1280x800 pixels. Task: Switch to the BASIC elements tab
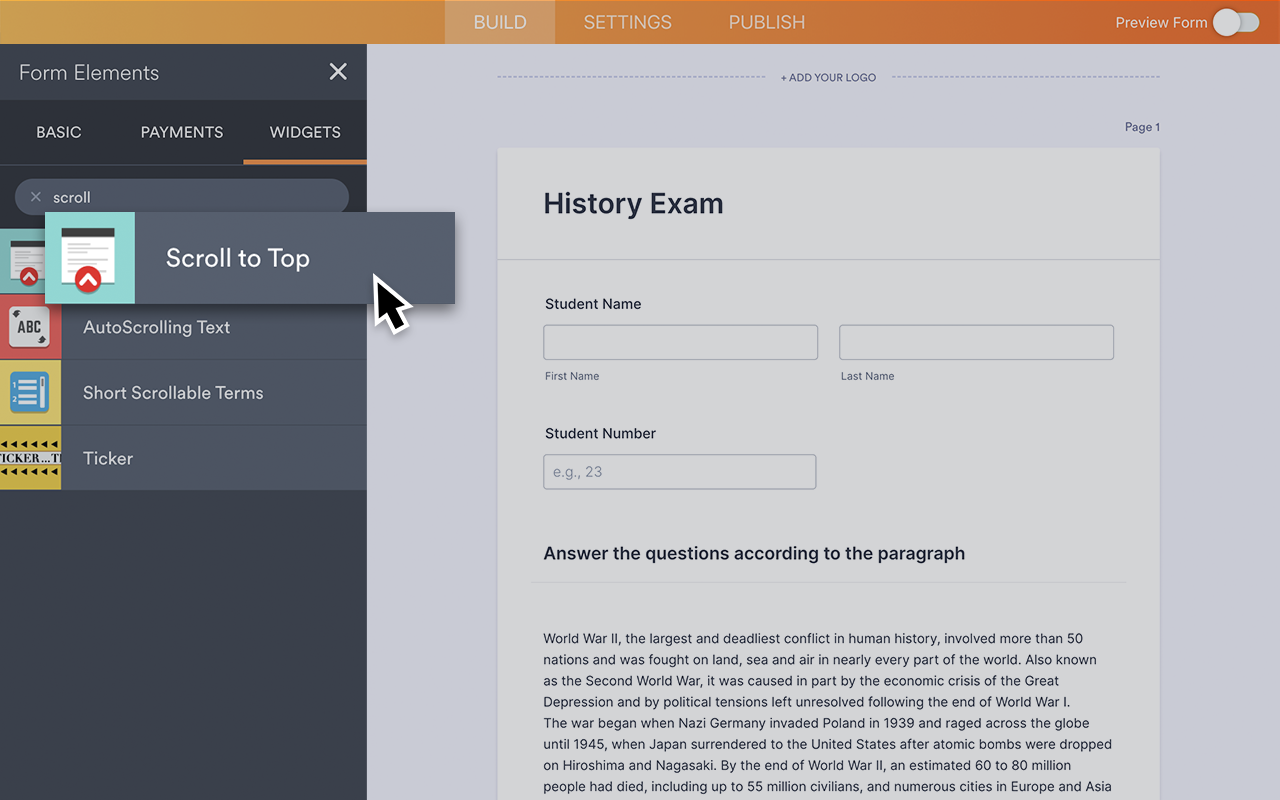click(59, 132)
